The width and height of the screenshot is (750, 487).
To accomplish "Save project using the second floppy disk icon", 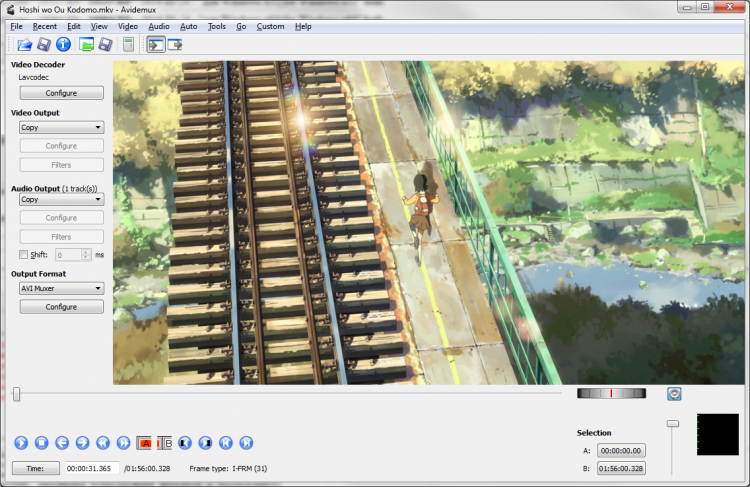I will [x=105, y=45].
